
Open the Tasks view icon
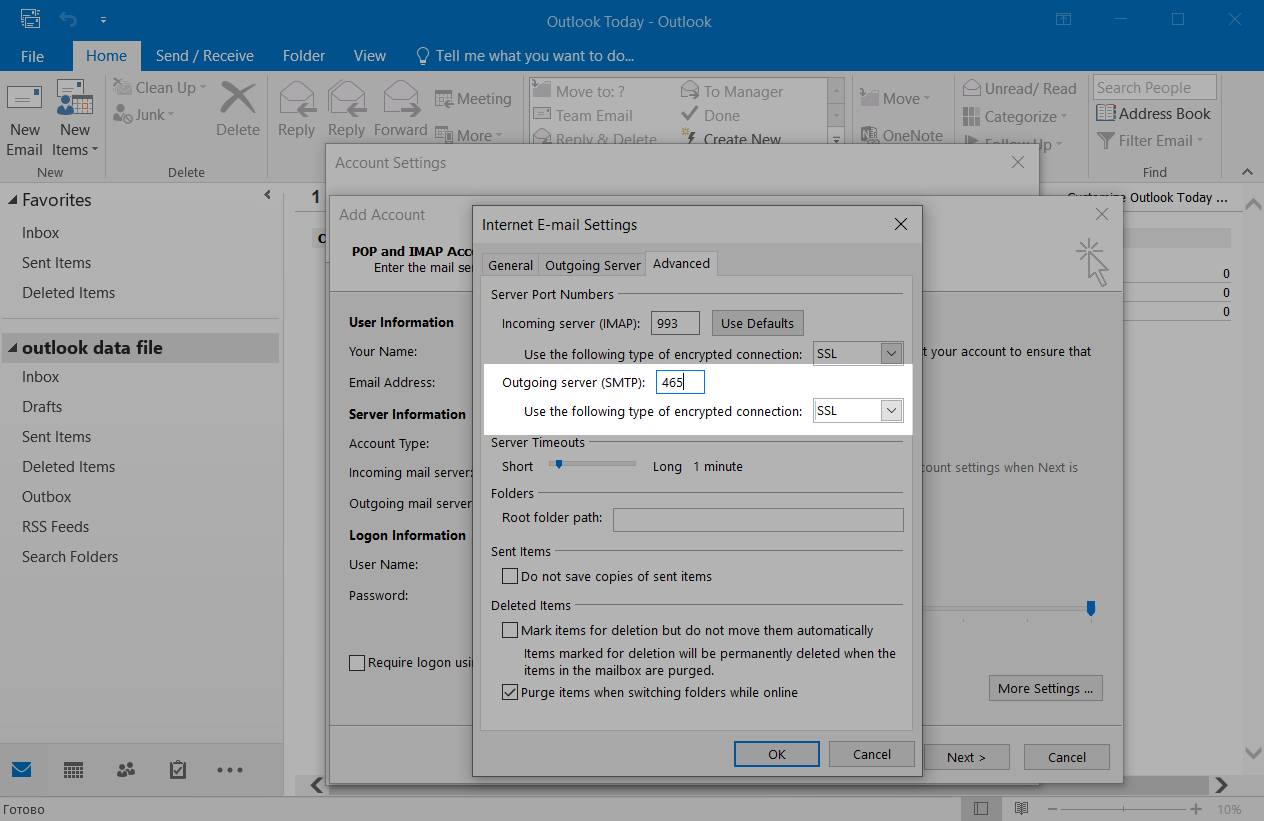pos(178,770)
